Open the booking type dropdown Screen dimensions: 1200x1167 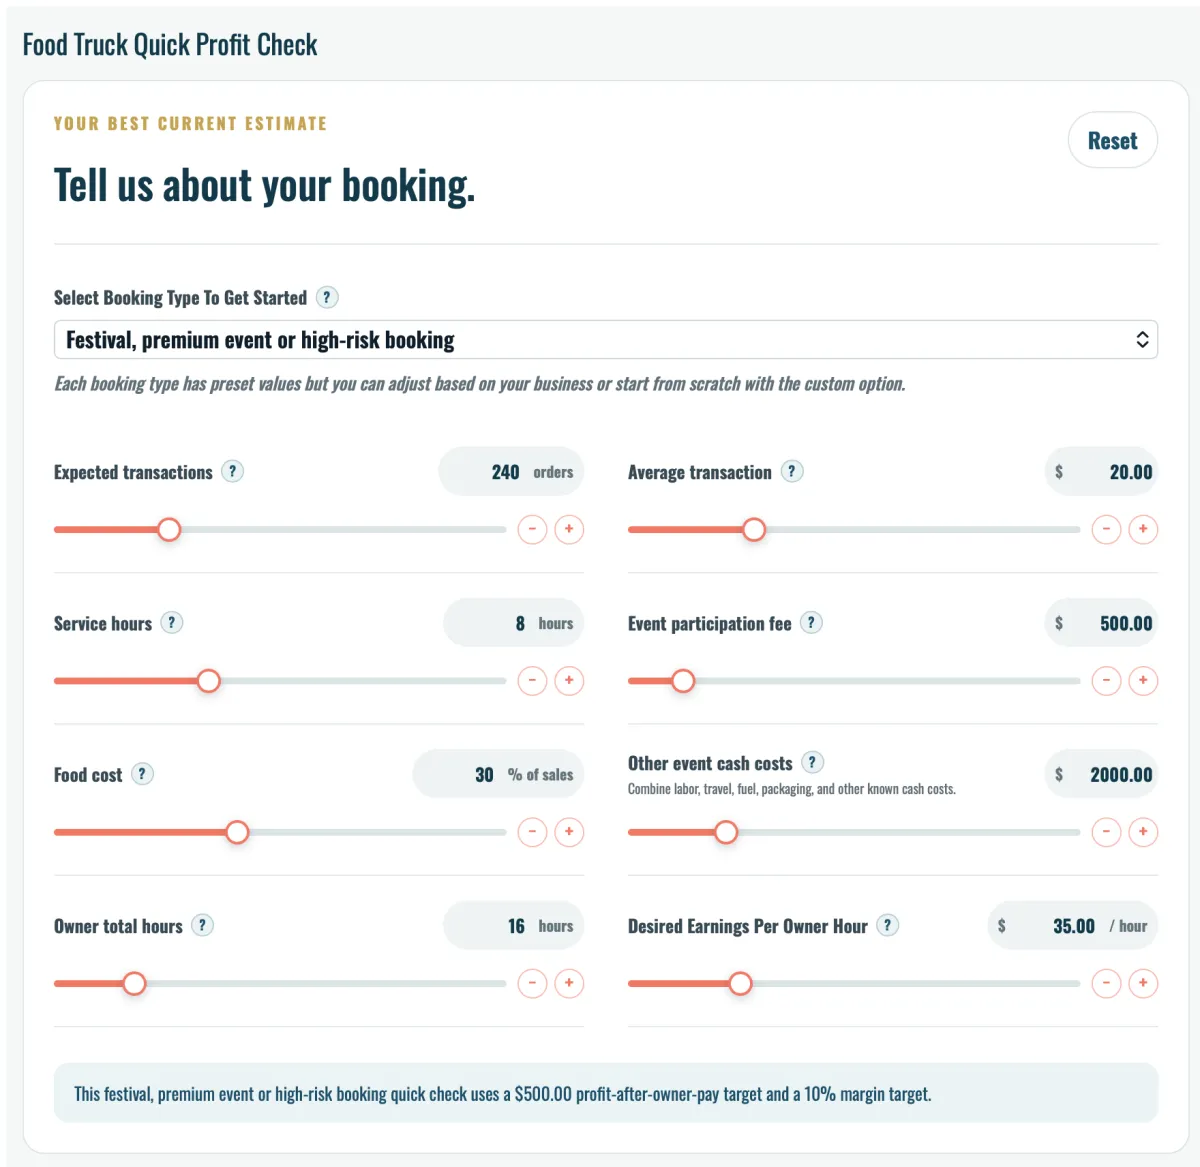pos(606,340)
